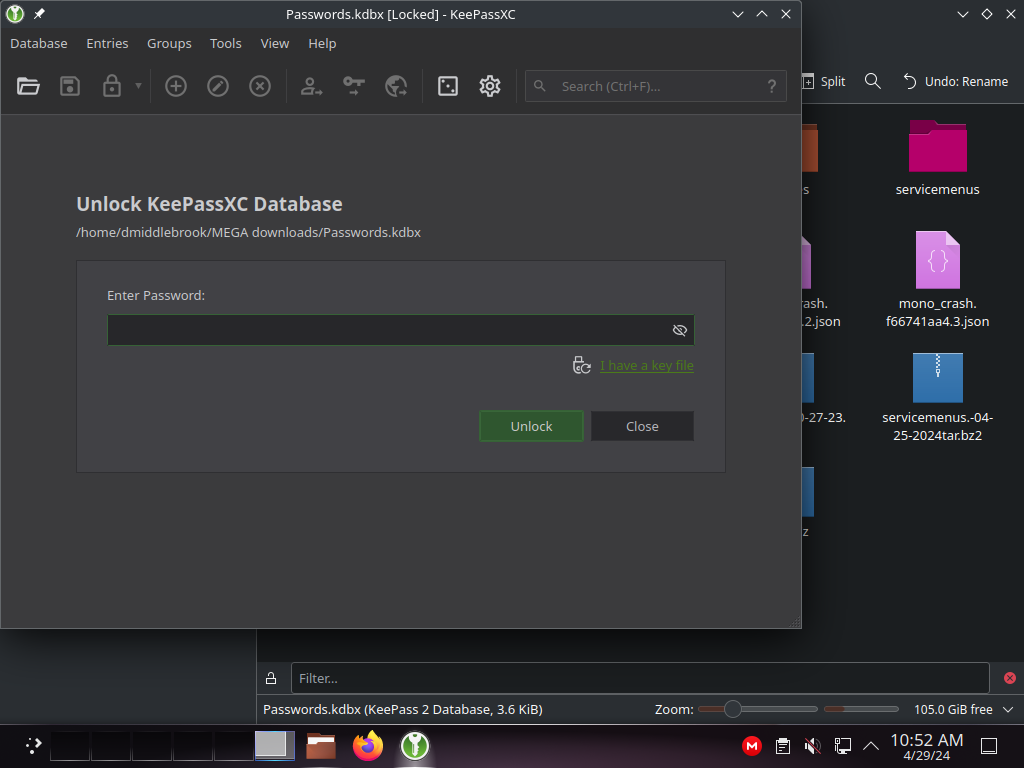Click the Add New Entry plus icon

pos(176,86)
